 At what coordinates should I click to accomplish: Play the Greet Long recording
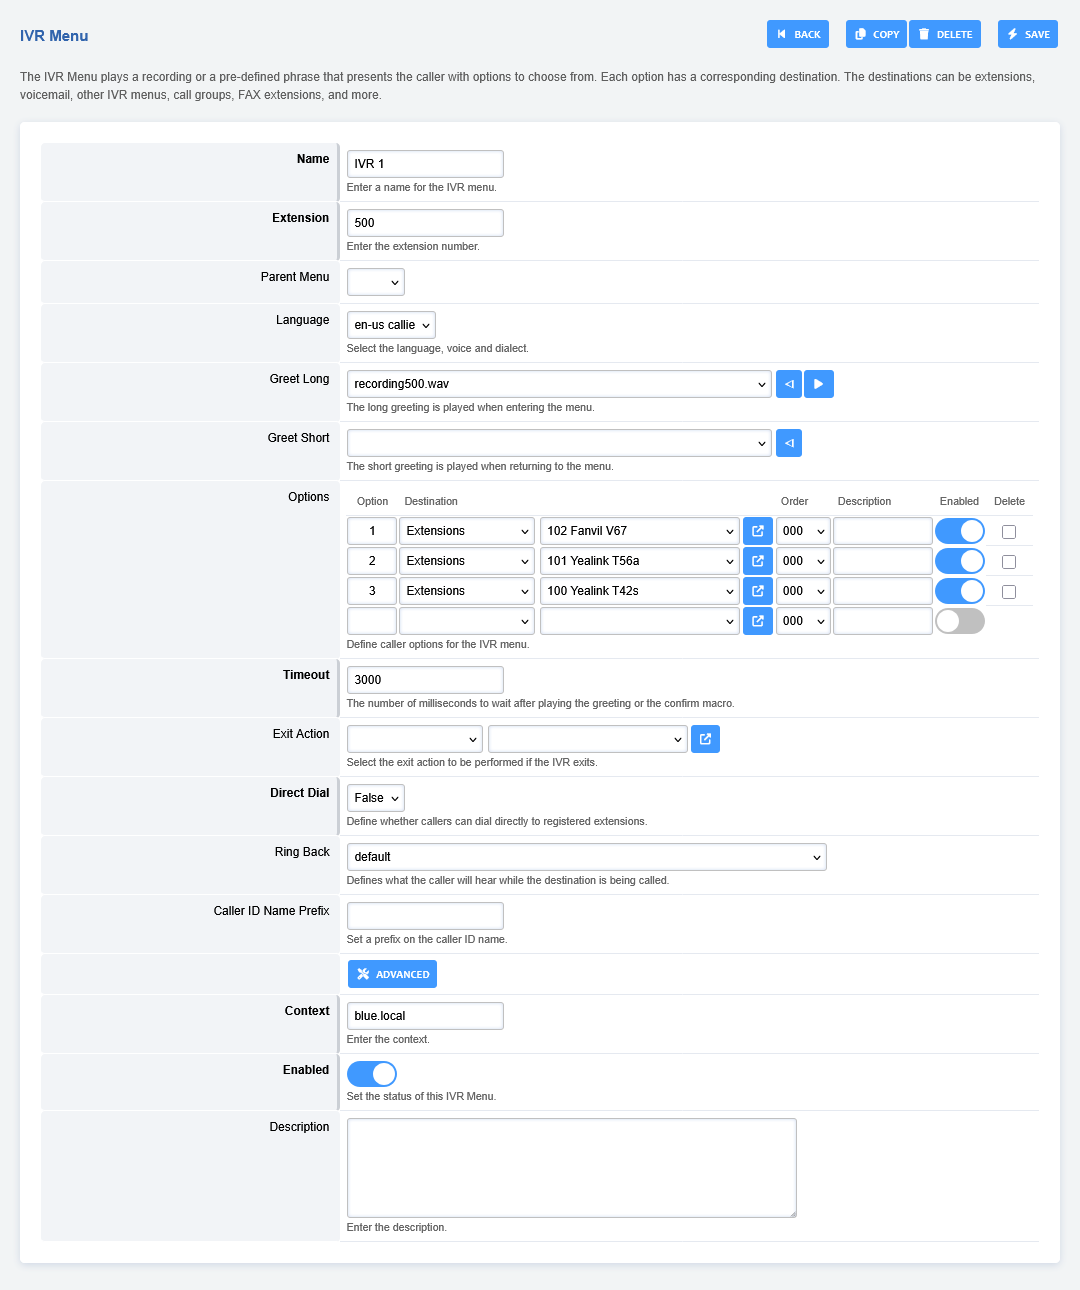(x=818, y=384)
